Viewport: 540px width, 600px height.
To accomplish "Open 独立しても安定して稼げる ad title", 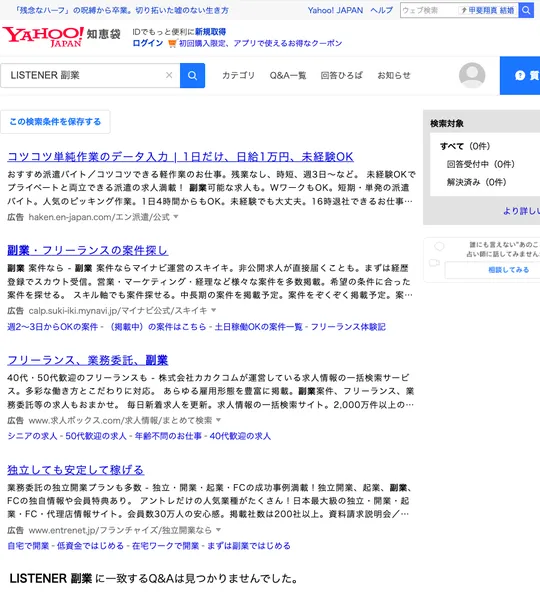I will [x=76, y=470].
